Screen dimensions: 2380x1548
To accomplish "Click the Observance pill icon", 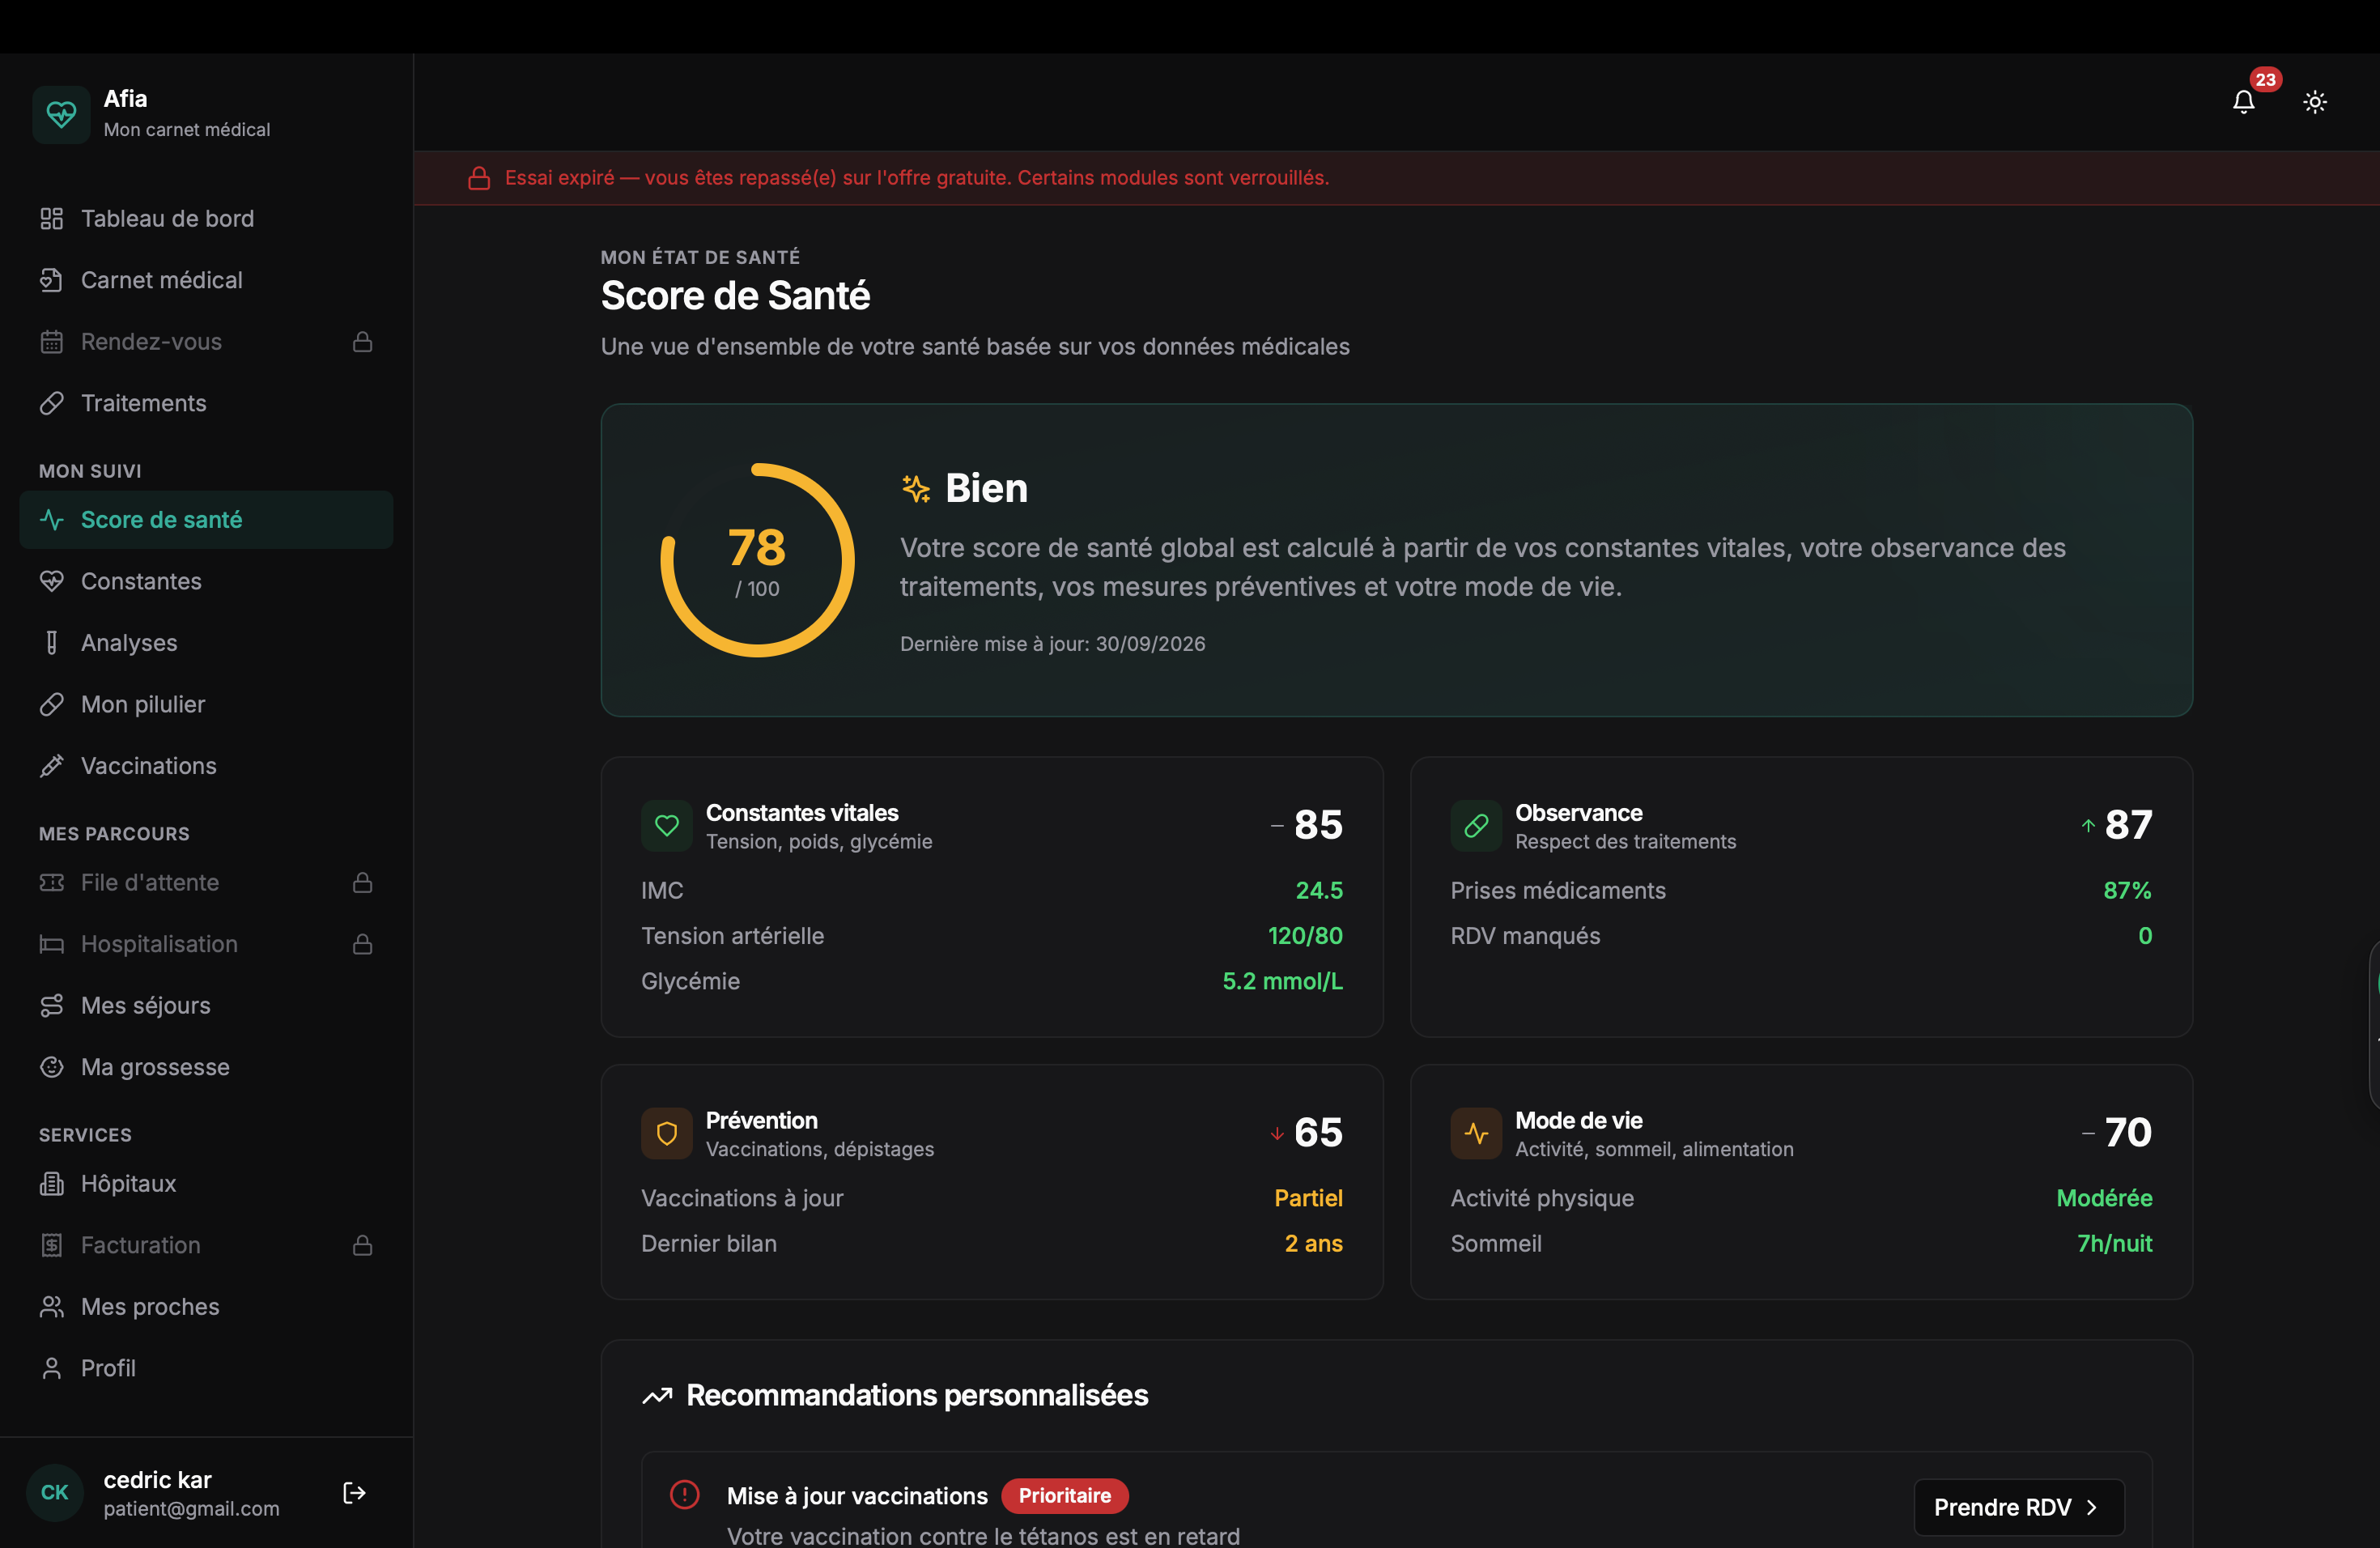I will click(x=1476, y=826).
